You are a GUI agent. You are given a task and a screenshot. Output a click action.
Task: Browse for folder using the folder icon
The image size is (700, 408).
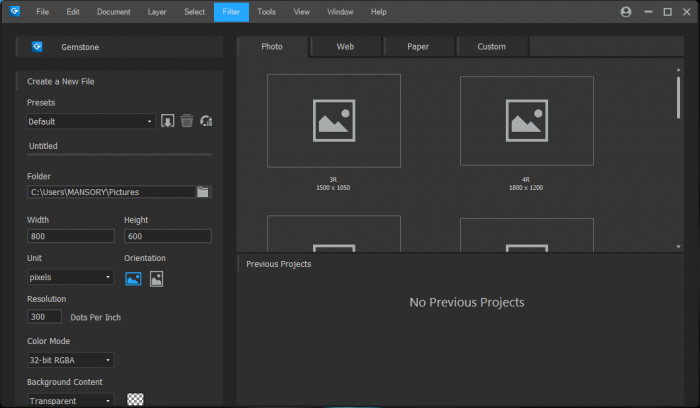coord(203,192)
